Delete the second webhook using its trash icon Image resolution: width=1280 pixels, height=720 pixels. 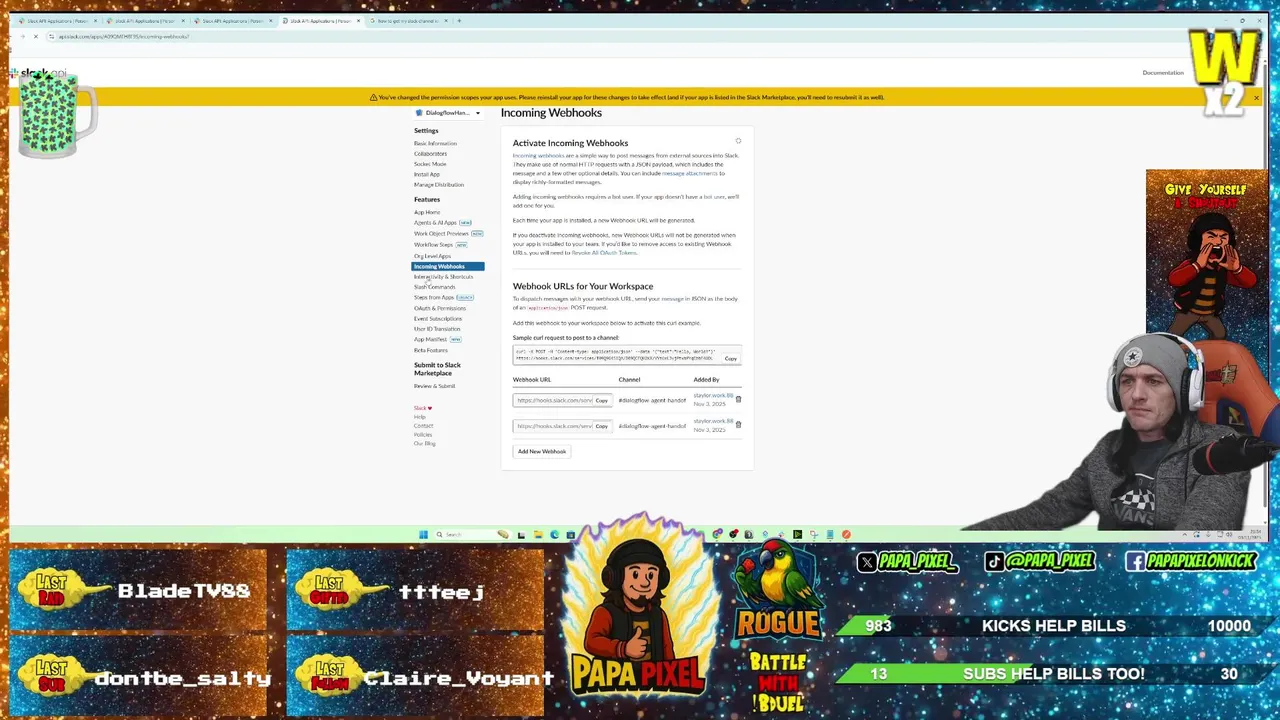[738, 425]
